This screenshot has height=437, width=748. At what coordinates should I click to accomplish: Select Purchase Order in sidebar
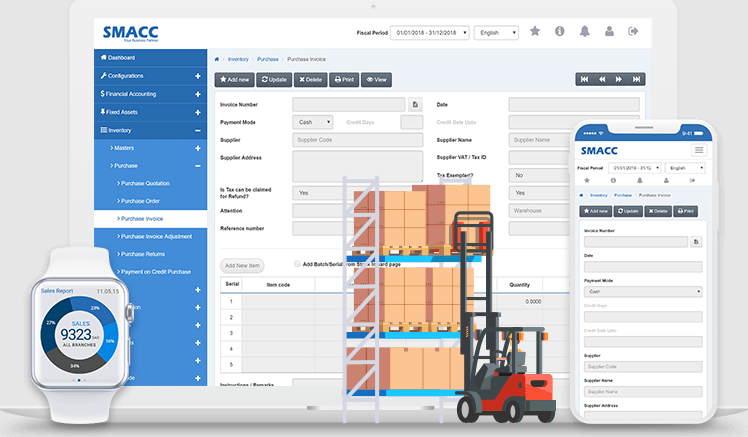[151, 201]
